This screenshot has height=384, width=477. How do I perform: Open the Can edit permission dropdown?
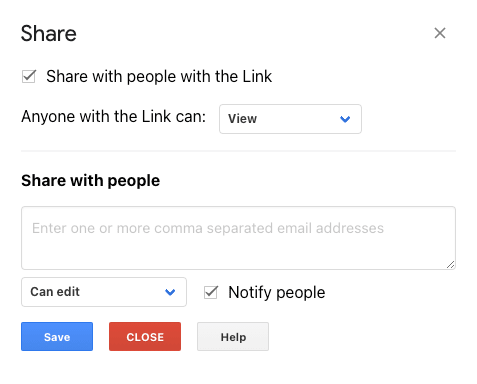click(x=104, y=292)
